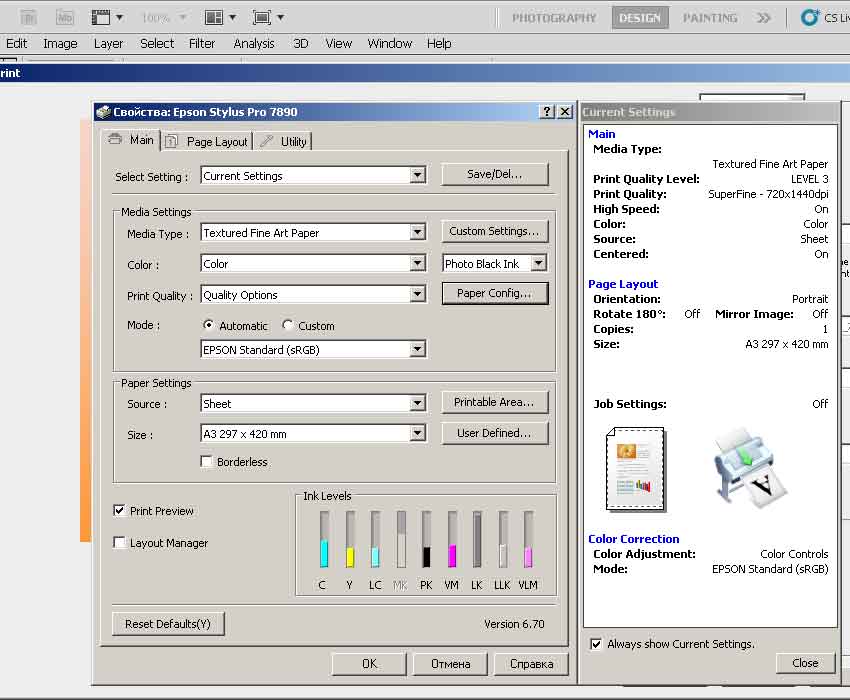850x700 pixels.
Task: Select the Automatic mode radio button
Action: (x=208, y=325)
